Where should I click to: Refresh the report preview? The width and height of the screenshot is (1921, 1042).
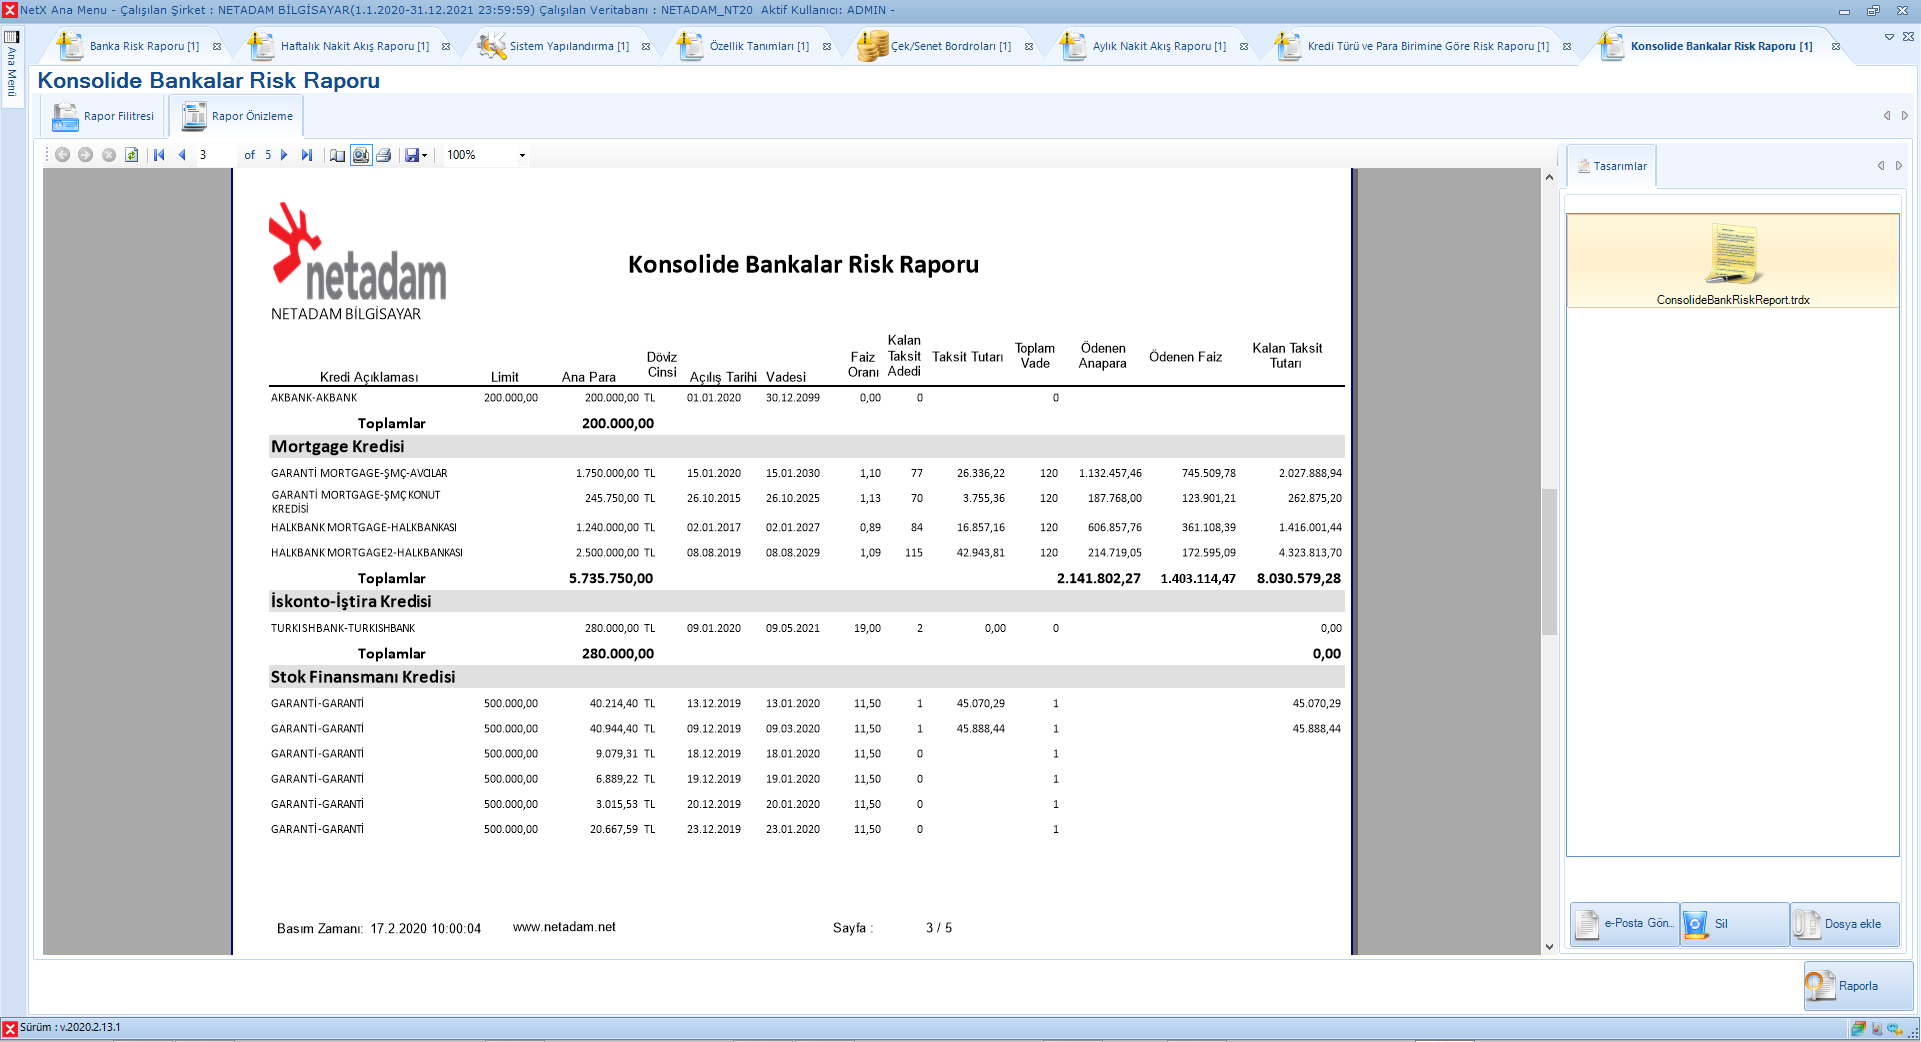point(131,155)
